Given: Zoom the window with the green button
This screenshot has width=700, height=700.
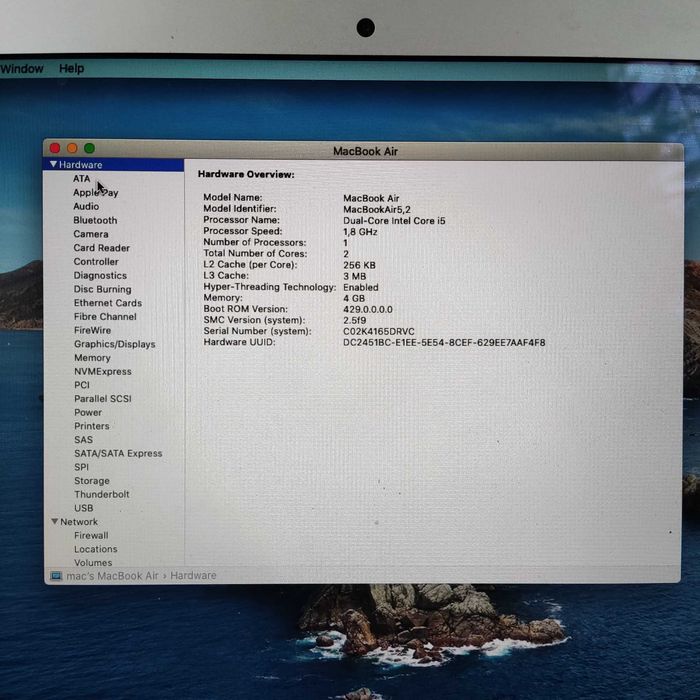Looking at the screenshot, I should pos(89,148).
